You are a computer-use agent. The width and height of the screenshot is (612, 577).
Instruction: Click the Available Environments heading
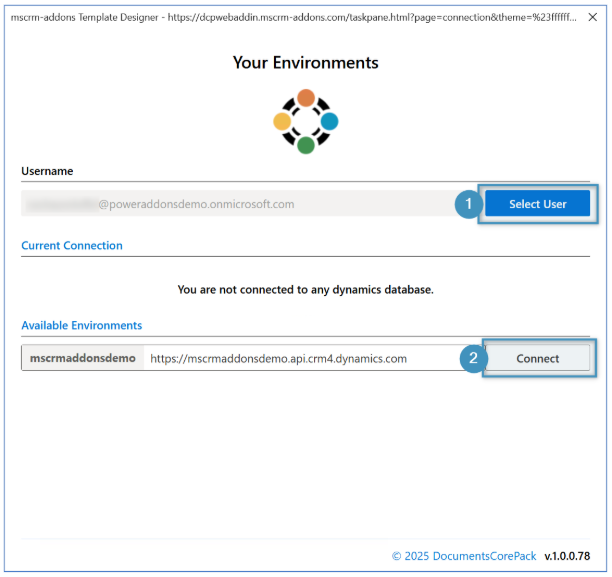82,325
